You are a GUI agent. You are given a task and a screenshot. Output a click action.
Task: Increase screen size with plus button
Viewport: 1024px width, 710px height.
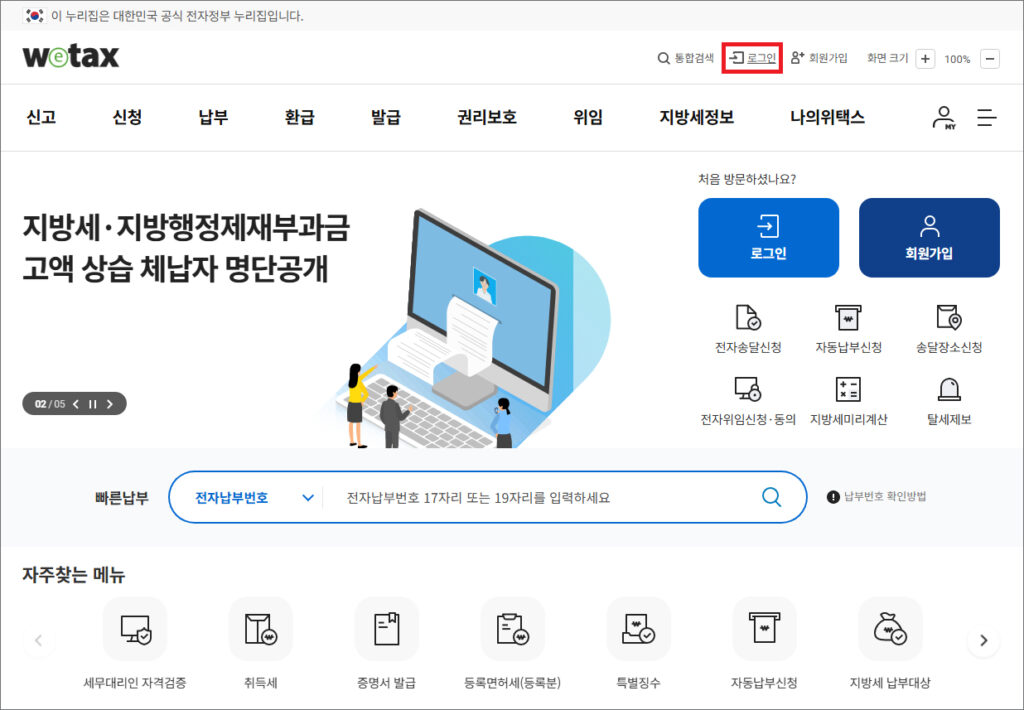pyautogui.click(x=926, y=59)
